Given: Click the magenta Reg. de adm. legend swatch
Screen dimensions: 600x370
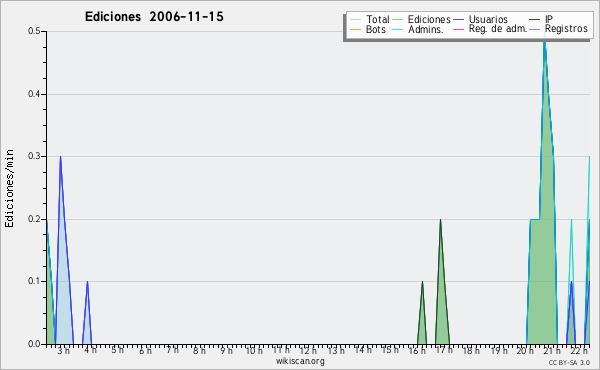Looking at the screenshot, I should coord(458,29).
